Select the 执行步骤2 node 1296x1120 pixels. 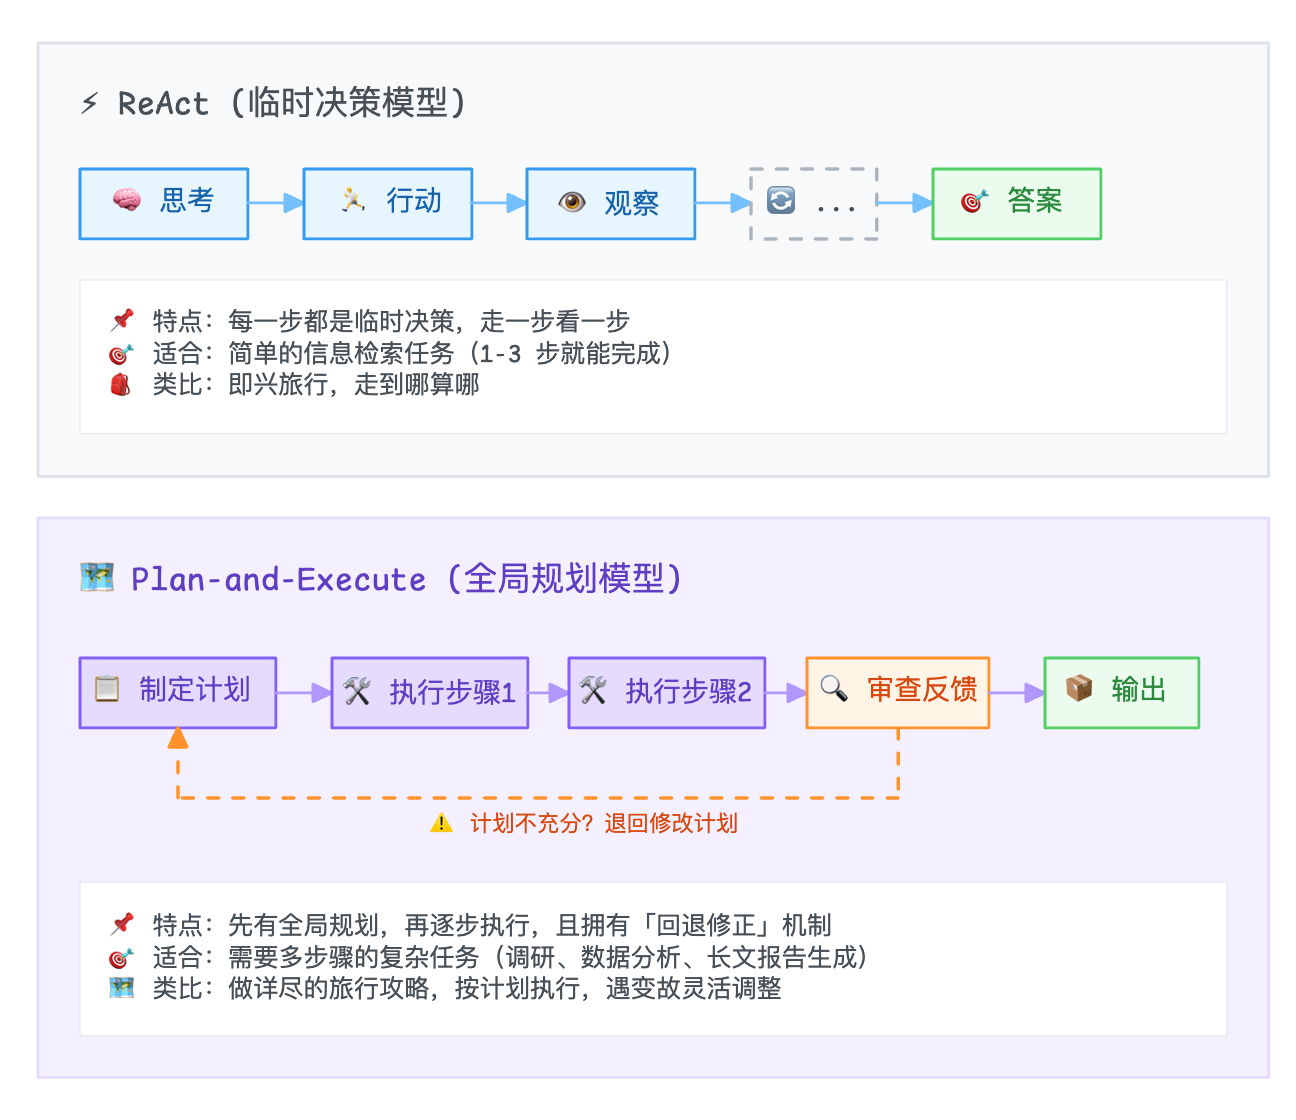(x=666, y=692)
